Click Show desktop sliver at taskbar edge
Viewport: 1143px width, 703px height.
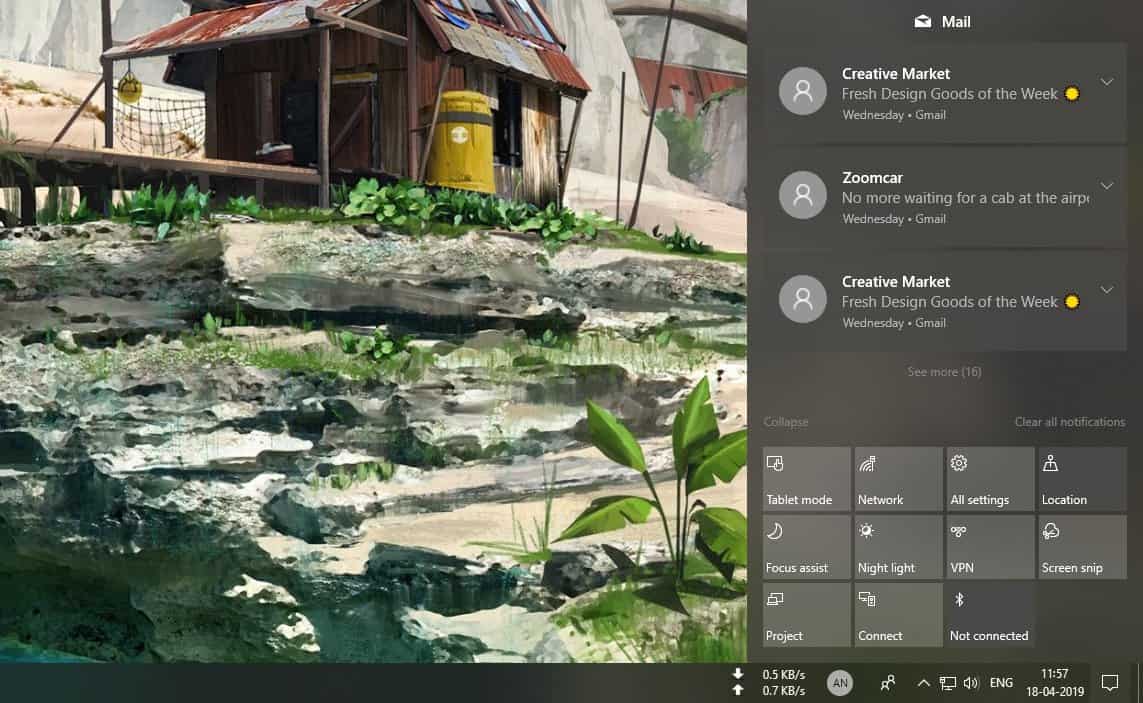coord(1139,683)
